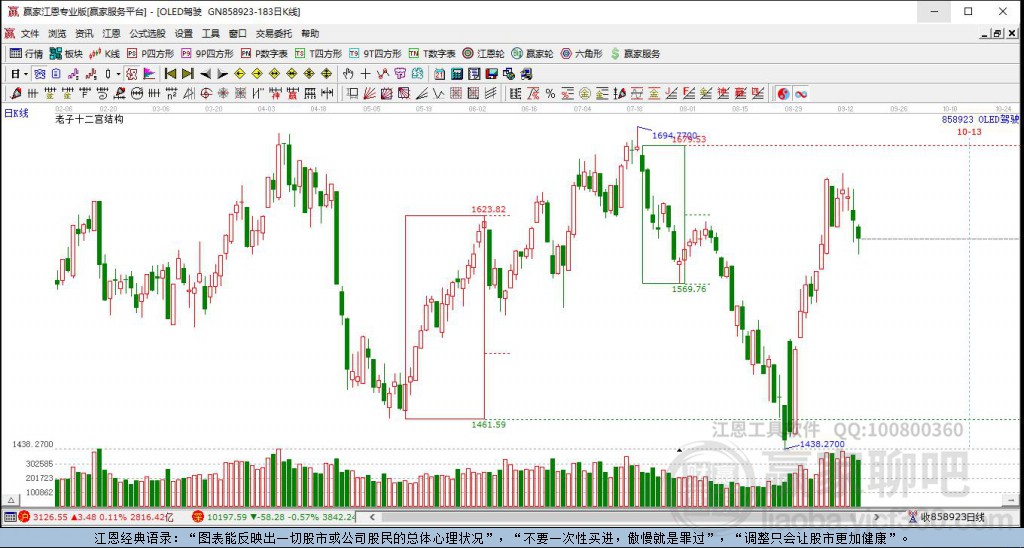Open the calendar icon showing 21

[440, 74]
